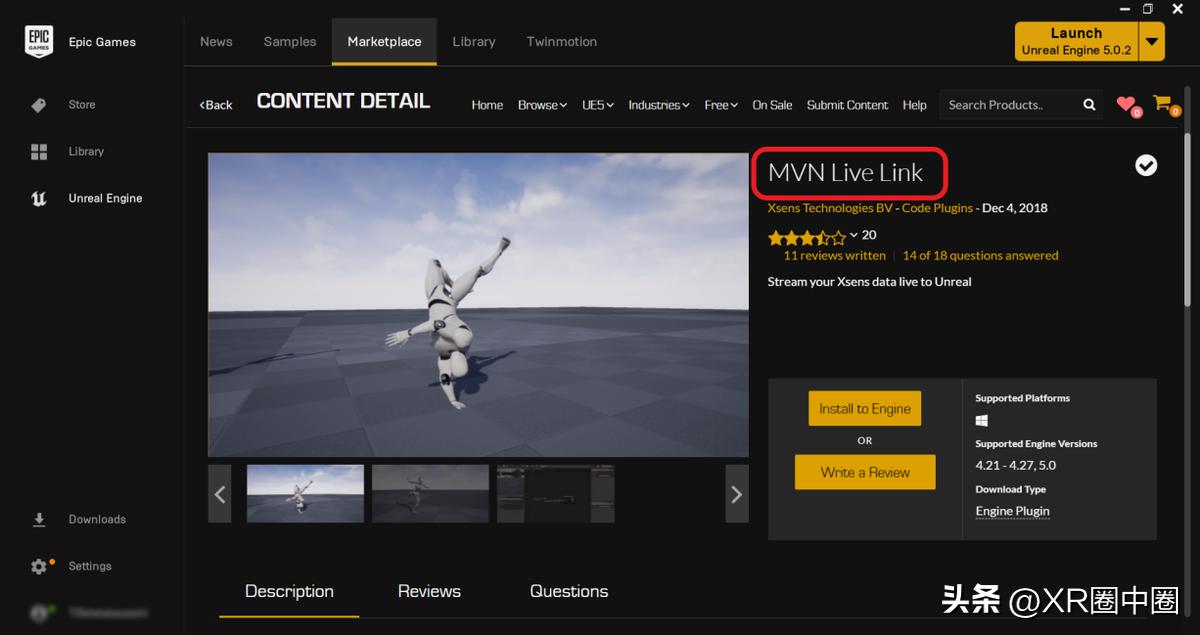Open Downloads in the sidebar
The image size is (1200, 635).
click(x=96, y=520)
